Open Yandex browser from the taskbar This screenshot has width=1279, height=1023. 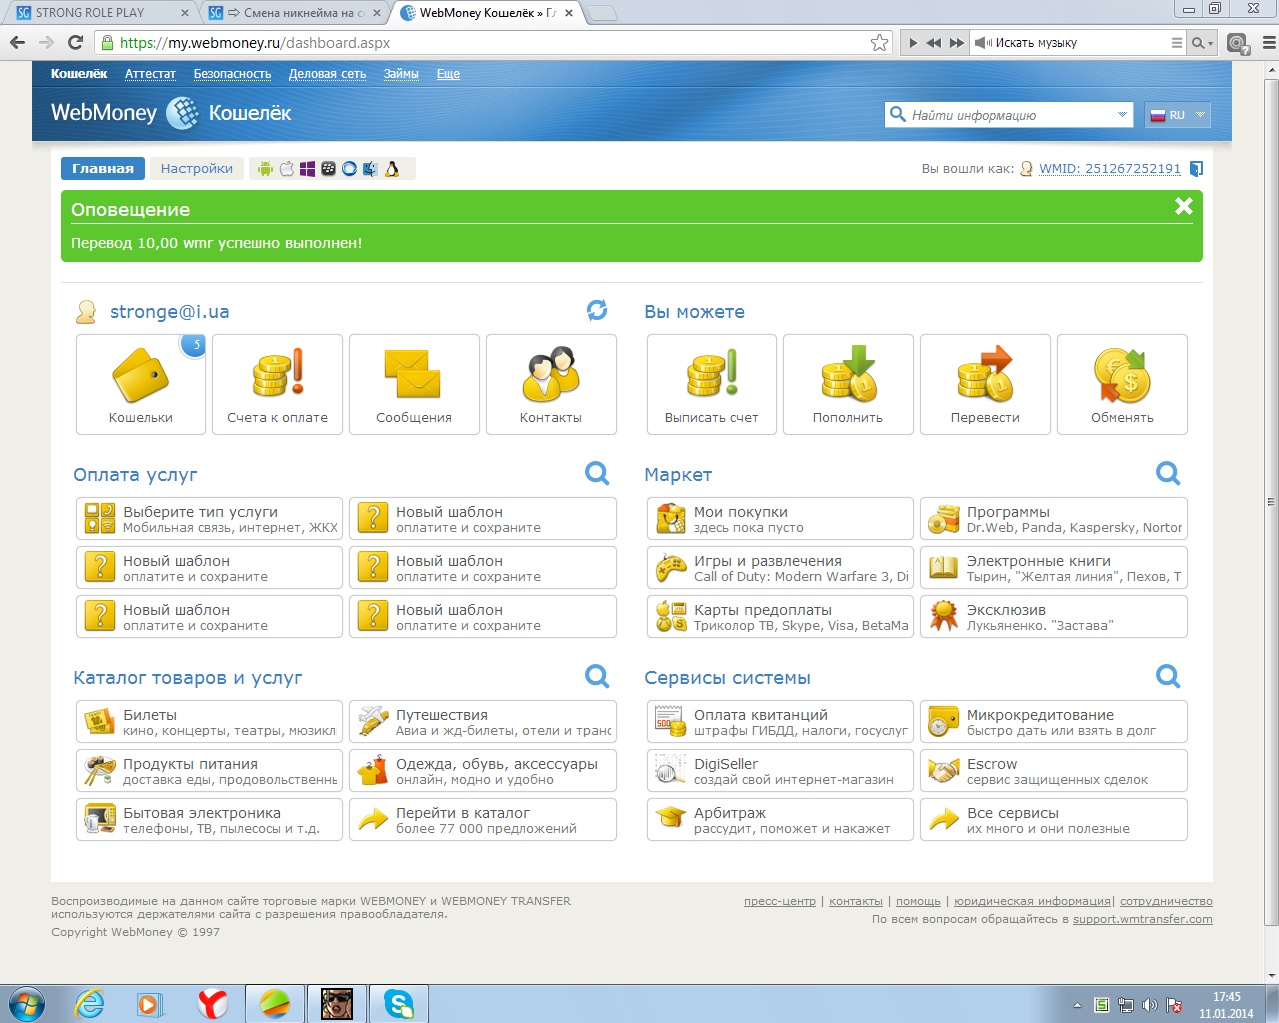pyautogui.click(x=212, y=1003)
